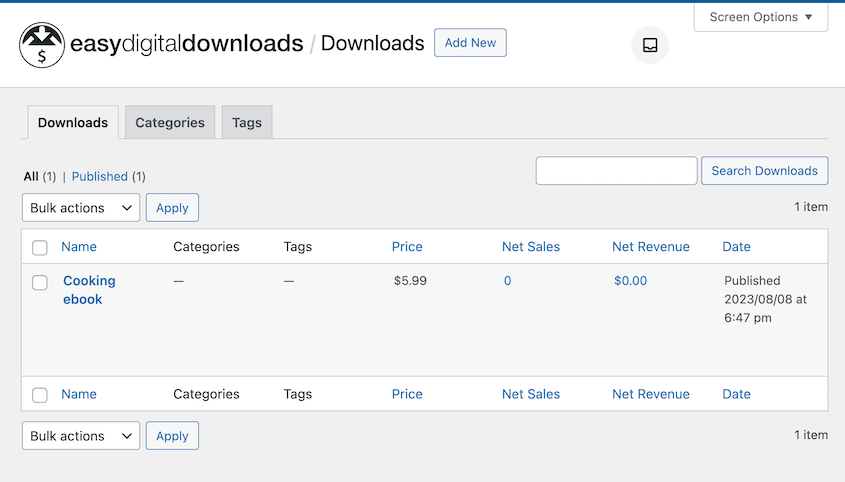This screenshot has height=482, width=845.
Task: Sort by Date in table header
Action: tap(736, 246)
